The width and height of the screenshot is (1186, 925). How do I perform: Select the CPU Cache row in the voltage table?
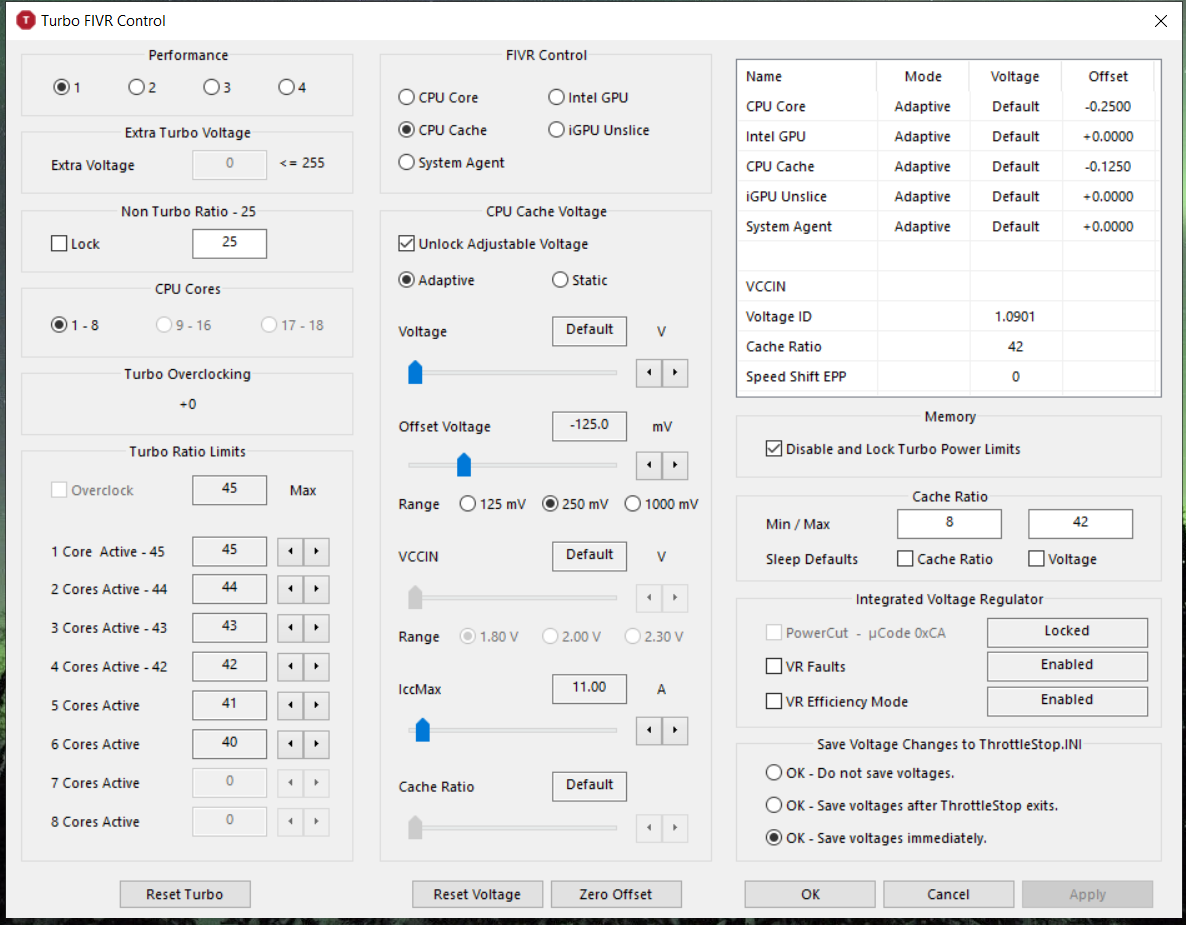[x=947, y=166]
